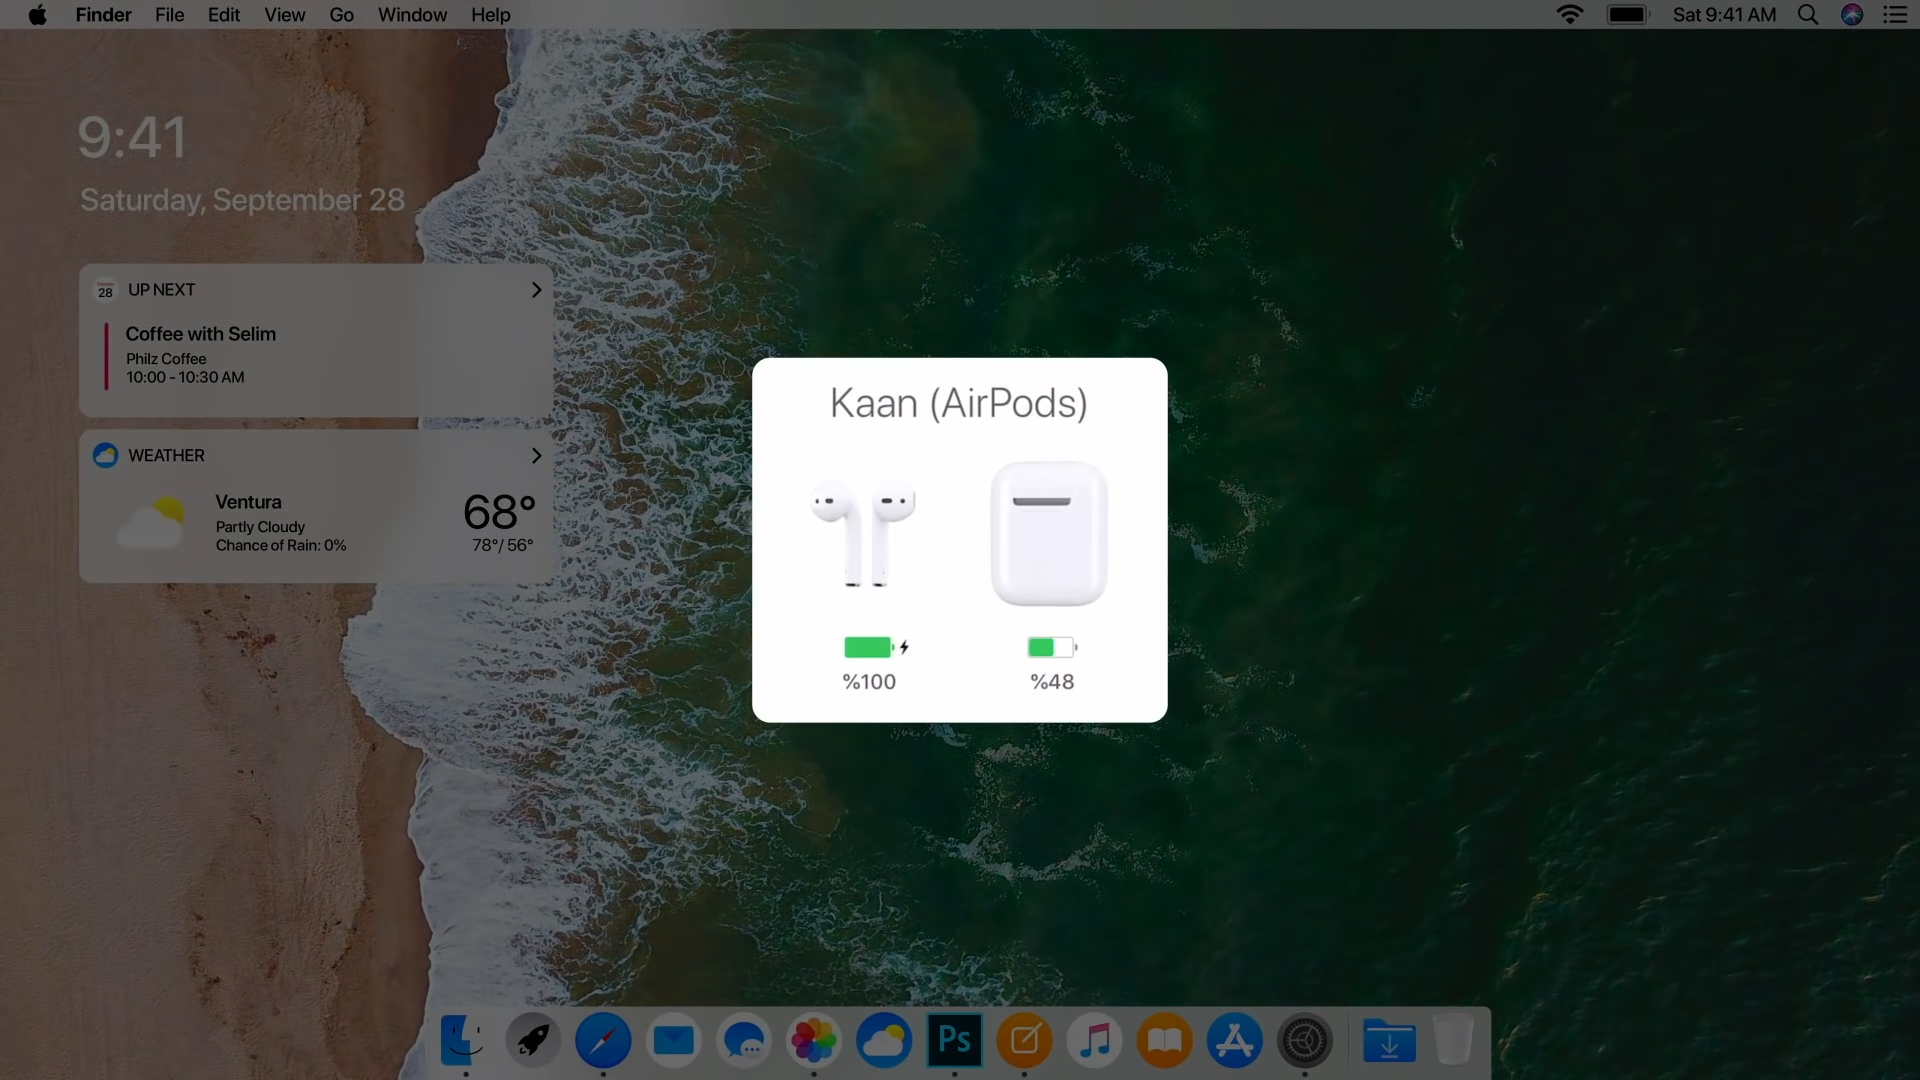Click the calendar 28 icon in Up Next
This screenshot has width=1920, height=1080.
pyautogui.click(x=105, y=290)
